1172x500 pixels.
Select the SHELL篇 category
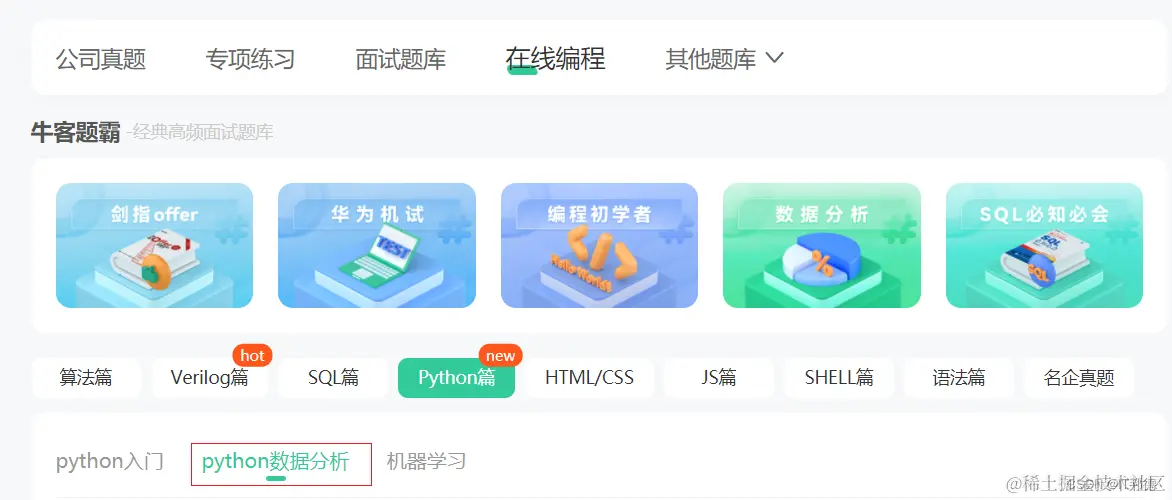839,377
